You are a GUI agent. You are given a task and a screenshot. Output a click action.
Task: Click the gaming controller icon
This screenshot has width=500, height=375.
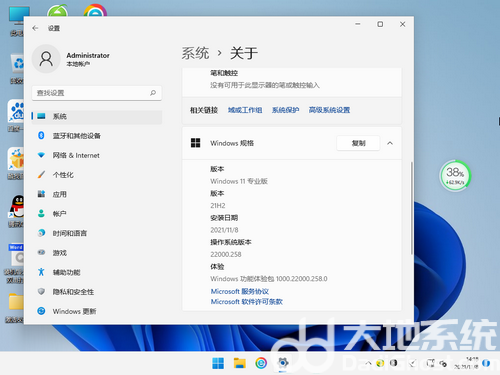(41, 252)
